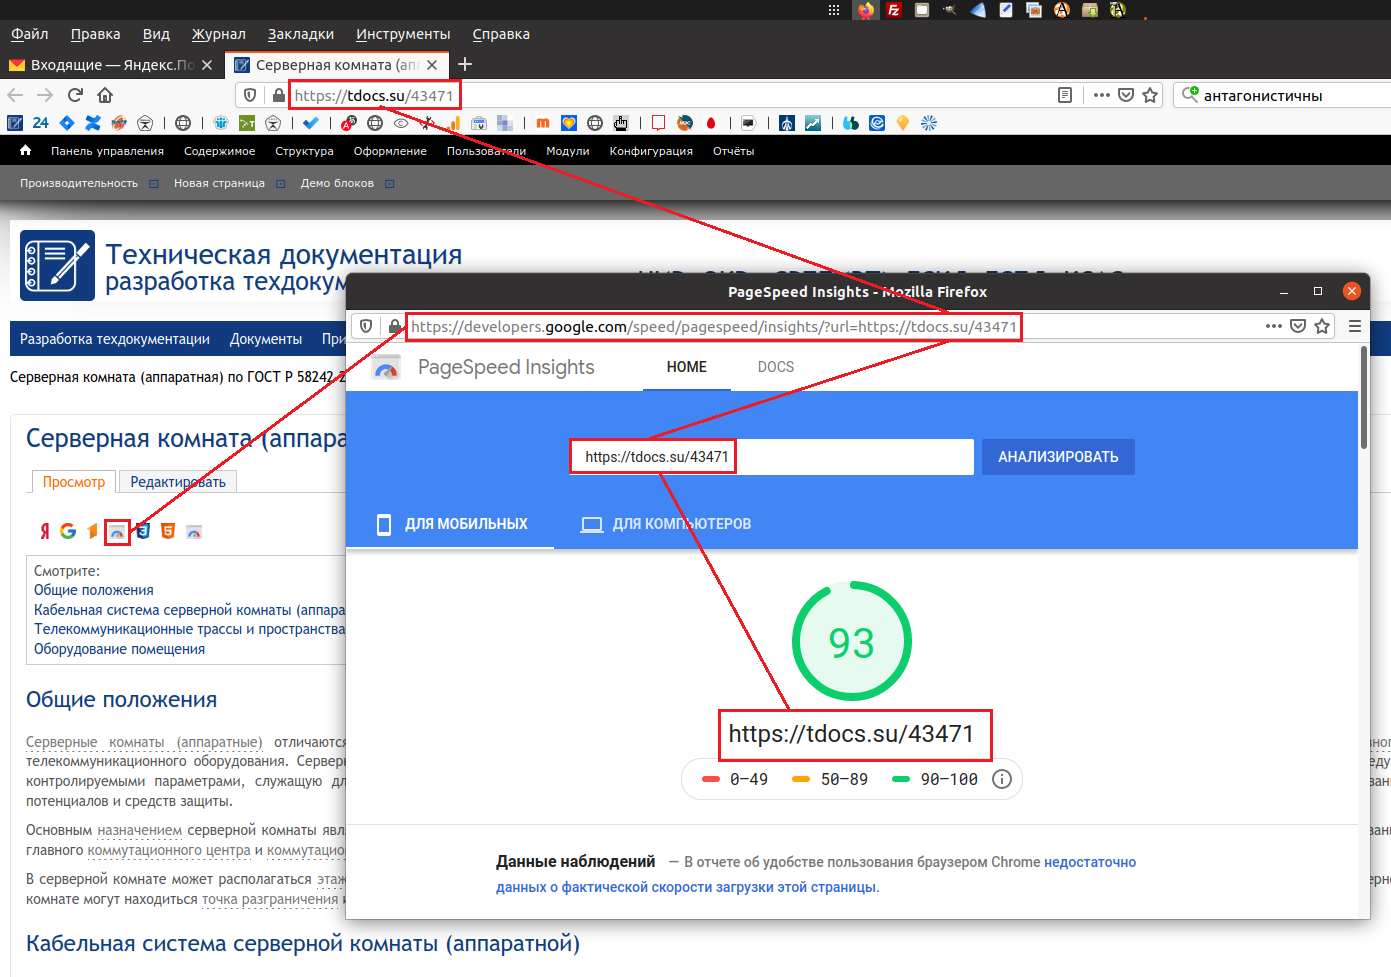Screen dimensions: 1391x977
Task: Click the Производительность shortcut
Action: tap(79, 183)
